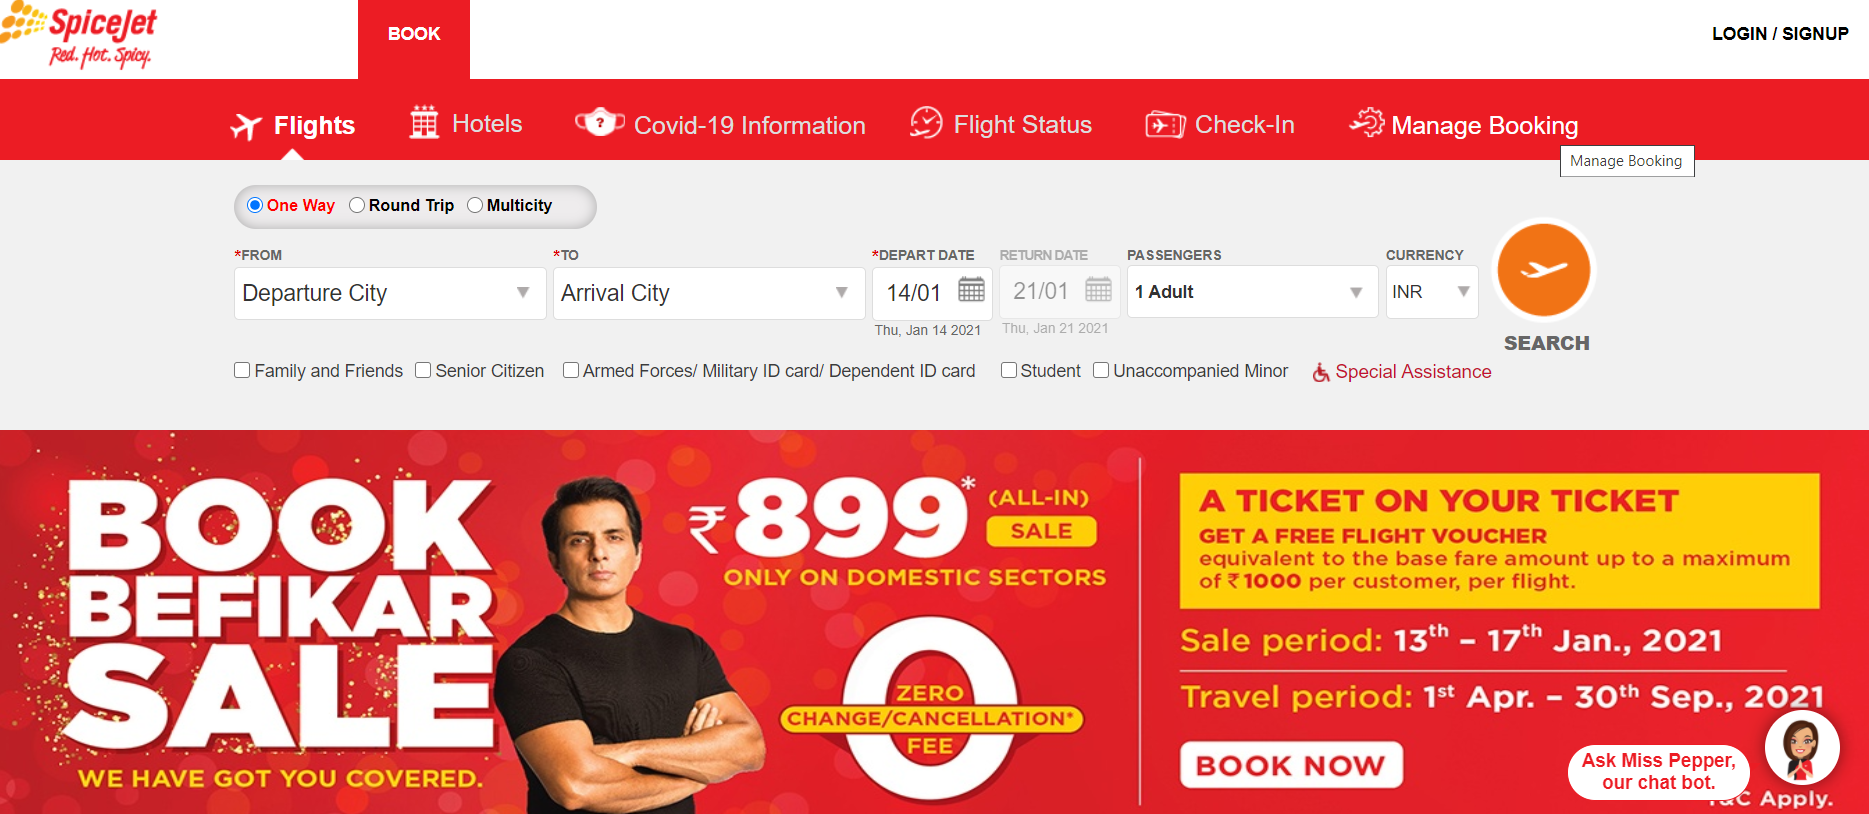Image resolution: width=1869 pixels, height=814 pixels.
Task: Click the Manage Booking gear icon
Action: [x=1367, y=123]
